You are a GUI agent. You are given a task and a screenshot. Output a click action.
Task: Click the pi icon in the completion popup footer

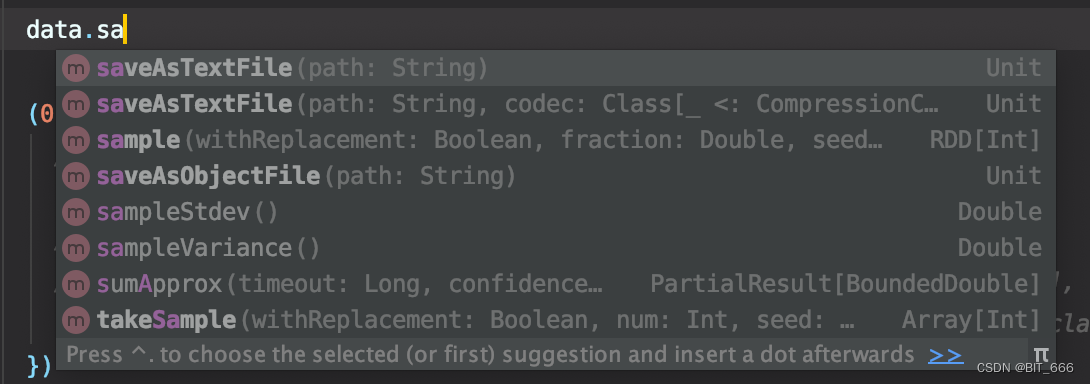(1041, 355)
